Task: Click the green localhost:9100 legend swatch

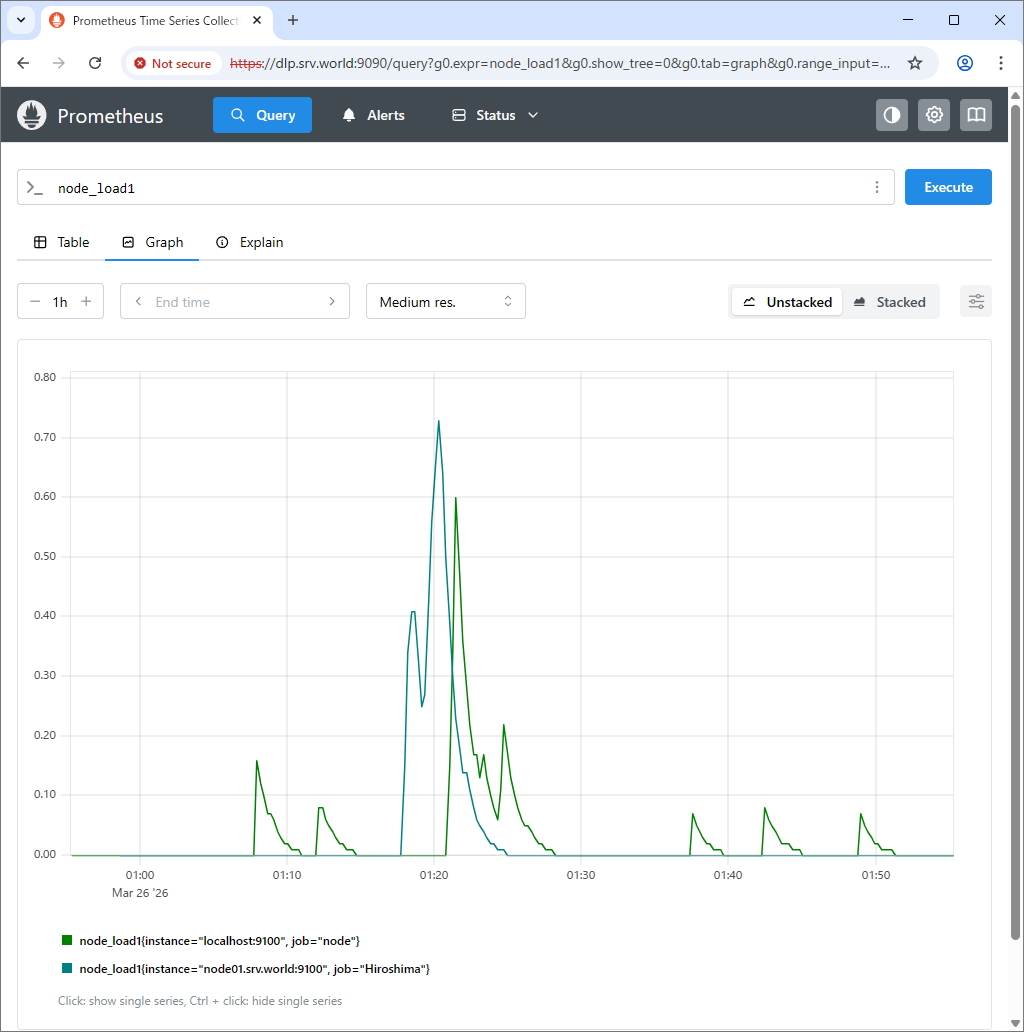Action: (66, 940)
